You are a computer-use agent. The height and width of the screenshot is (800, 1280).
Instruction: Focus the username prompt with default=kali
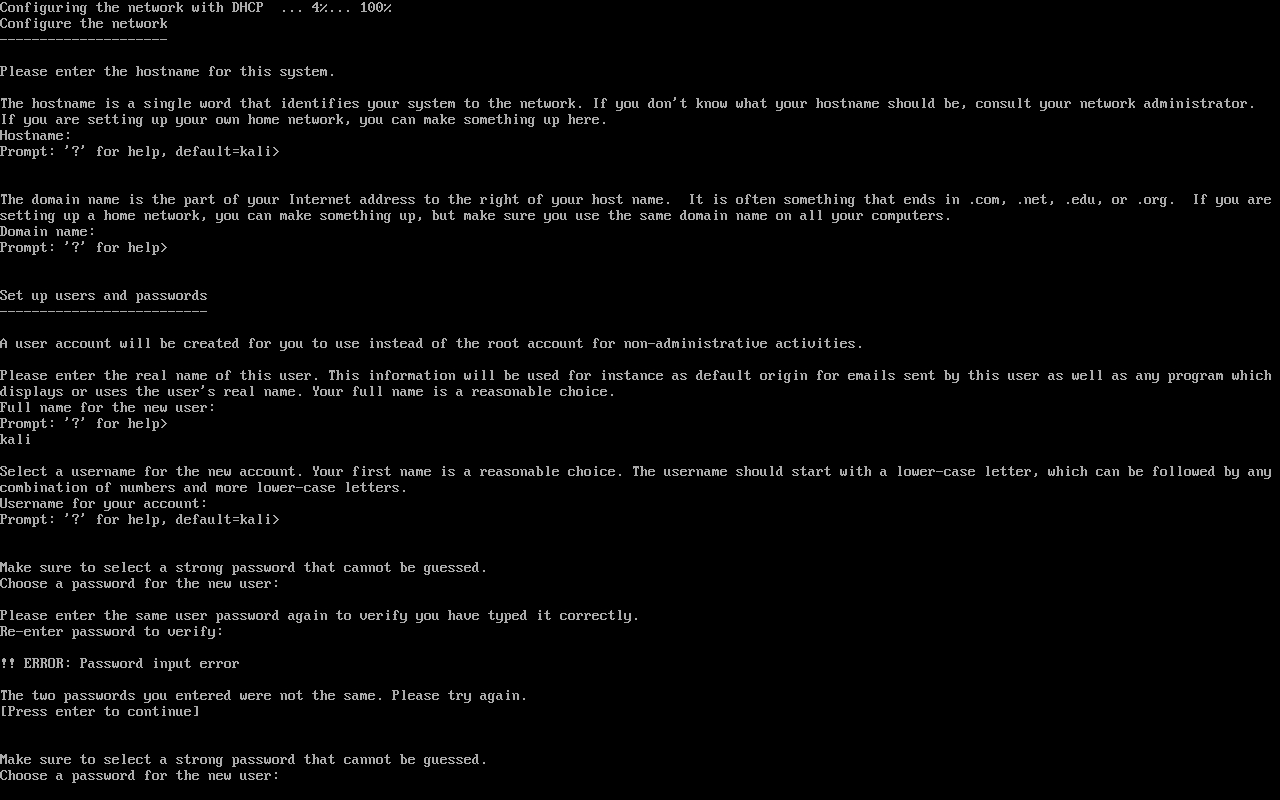point(140,520)
